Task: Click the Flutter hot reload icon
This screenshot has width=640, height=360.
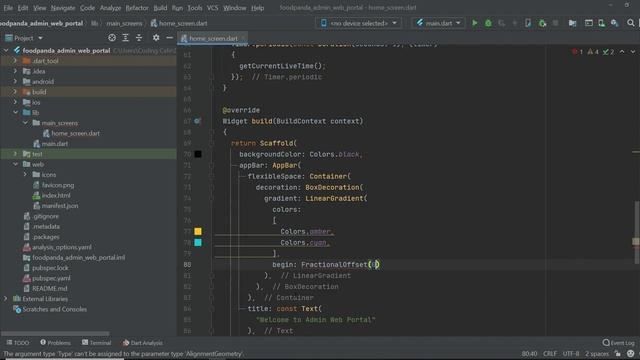Action: [515, 23]
